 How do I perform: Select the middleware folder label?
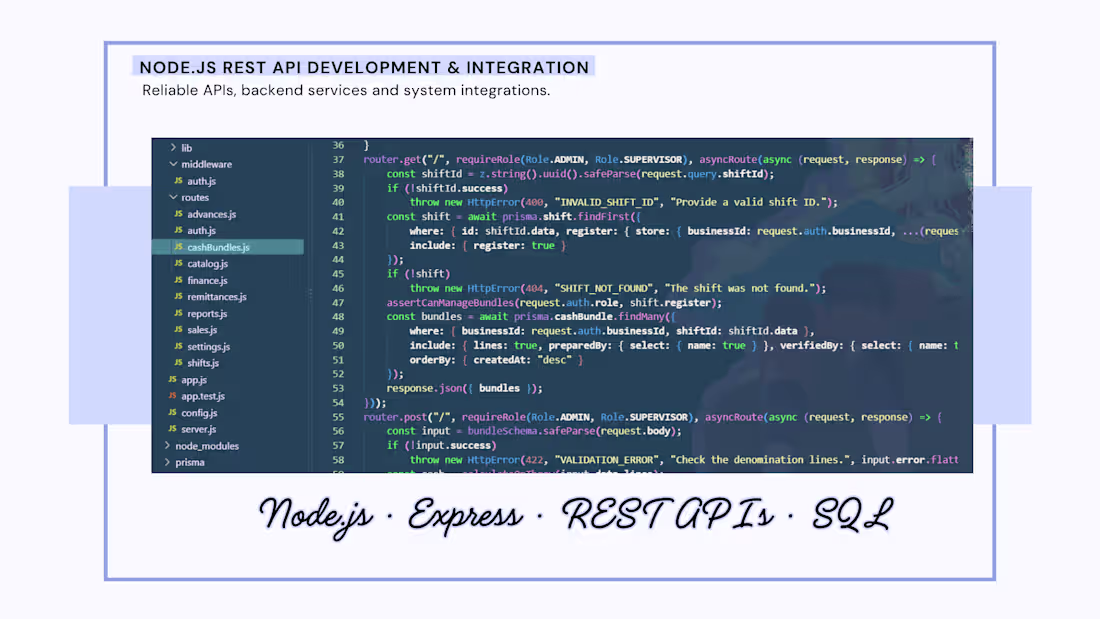pos(206,164)
